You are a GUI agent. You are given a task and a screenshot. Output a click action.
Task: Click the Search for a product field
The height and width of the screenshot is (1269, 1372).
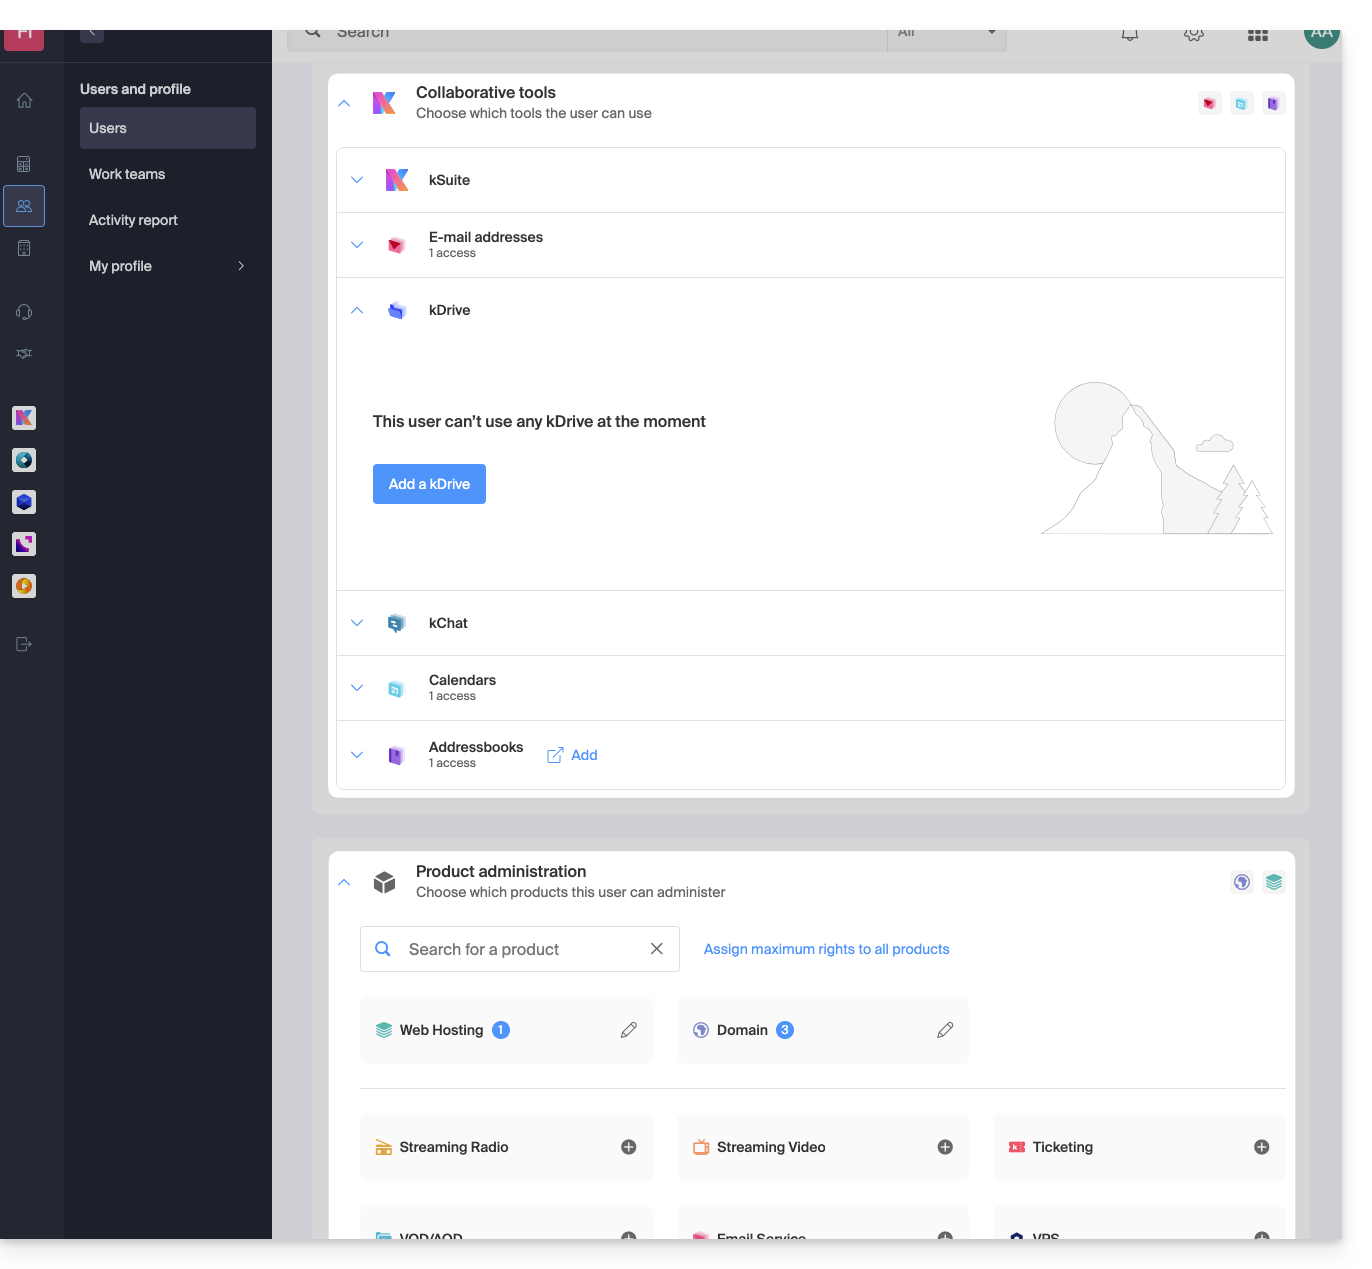coord(515,949)
